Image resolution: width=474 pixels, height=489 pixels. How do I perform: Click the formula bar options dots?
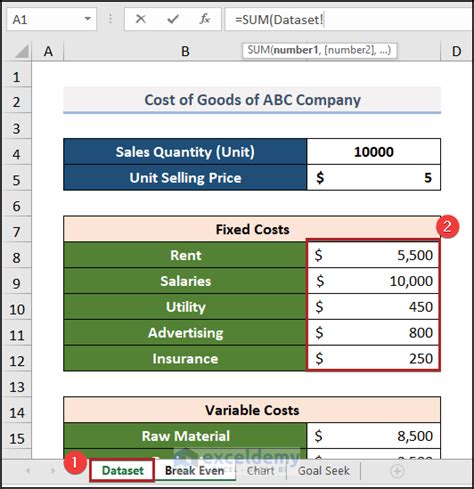coord(110,19)
